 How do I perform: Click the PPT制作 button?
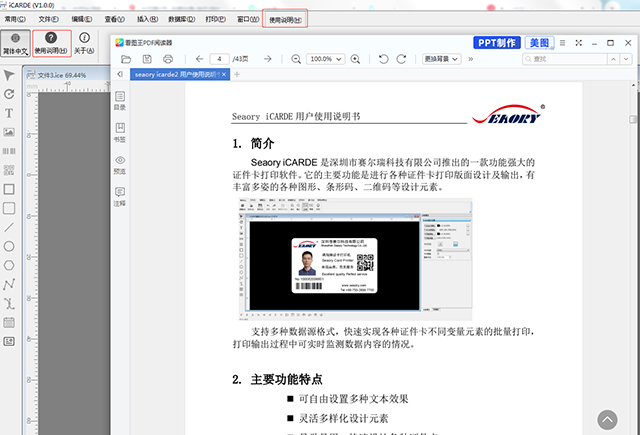pos(497,43)
